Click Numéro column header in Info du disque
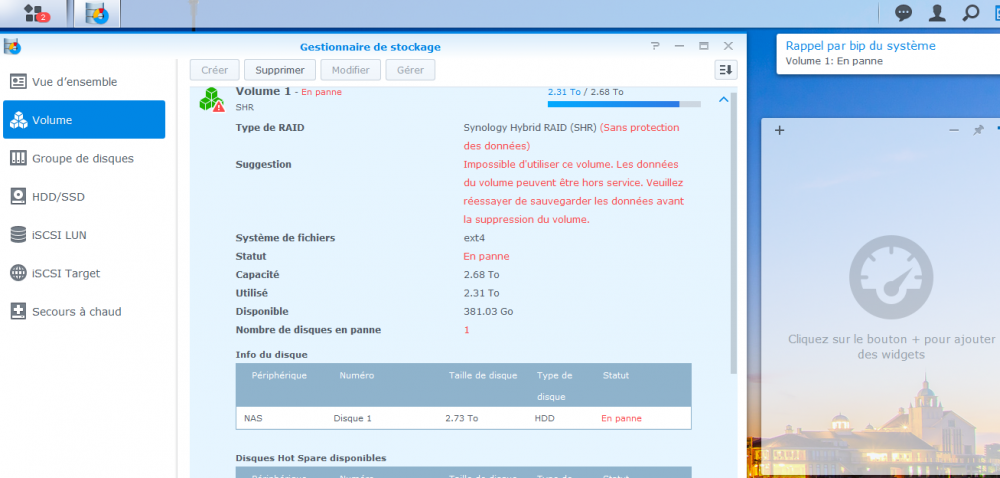The height and width of the screenshot is (478, 1000). point(357,375)
